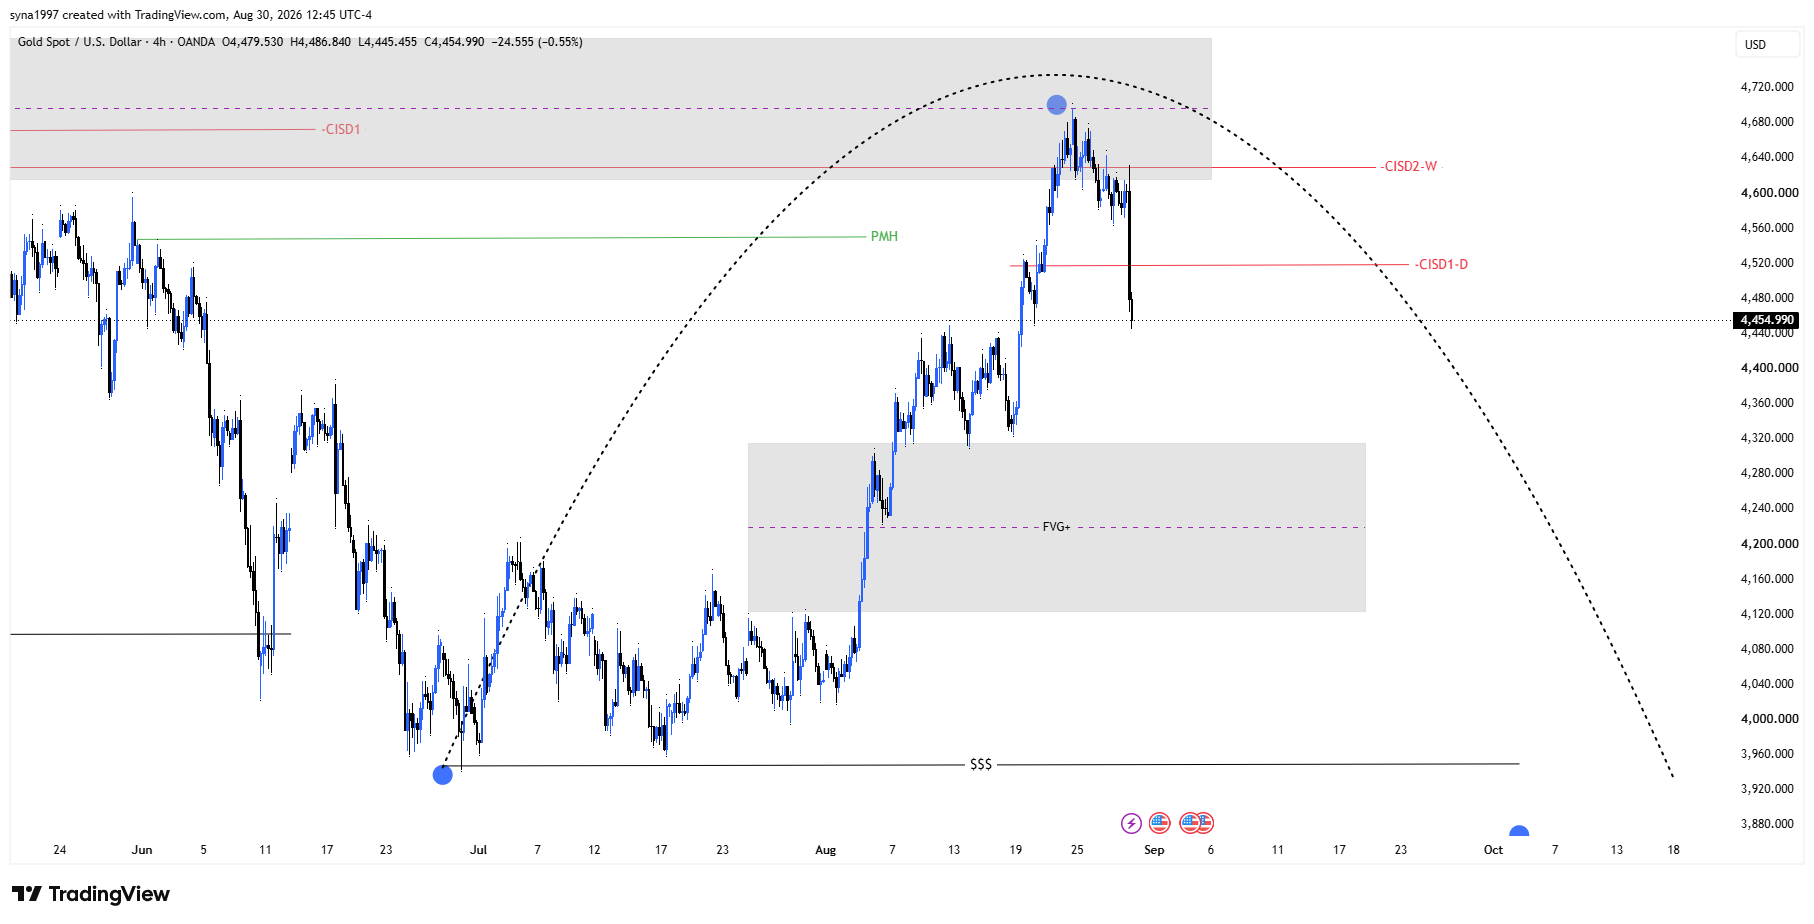Click the 24 date label on the time axis
Screen dimensions: 1814x924
tap(60, 850)
